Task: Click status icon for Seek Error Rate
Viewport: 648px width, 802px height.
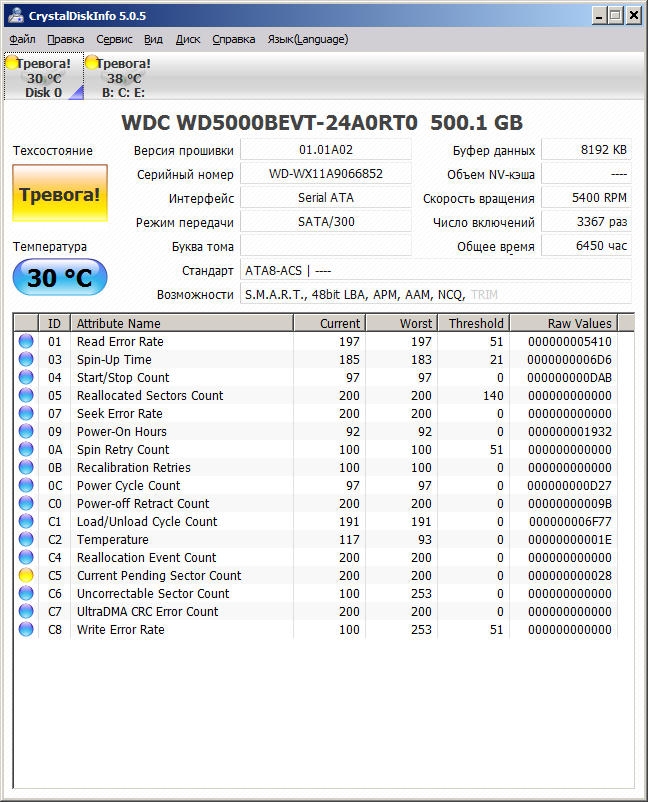Action: [26, 413]
